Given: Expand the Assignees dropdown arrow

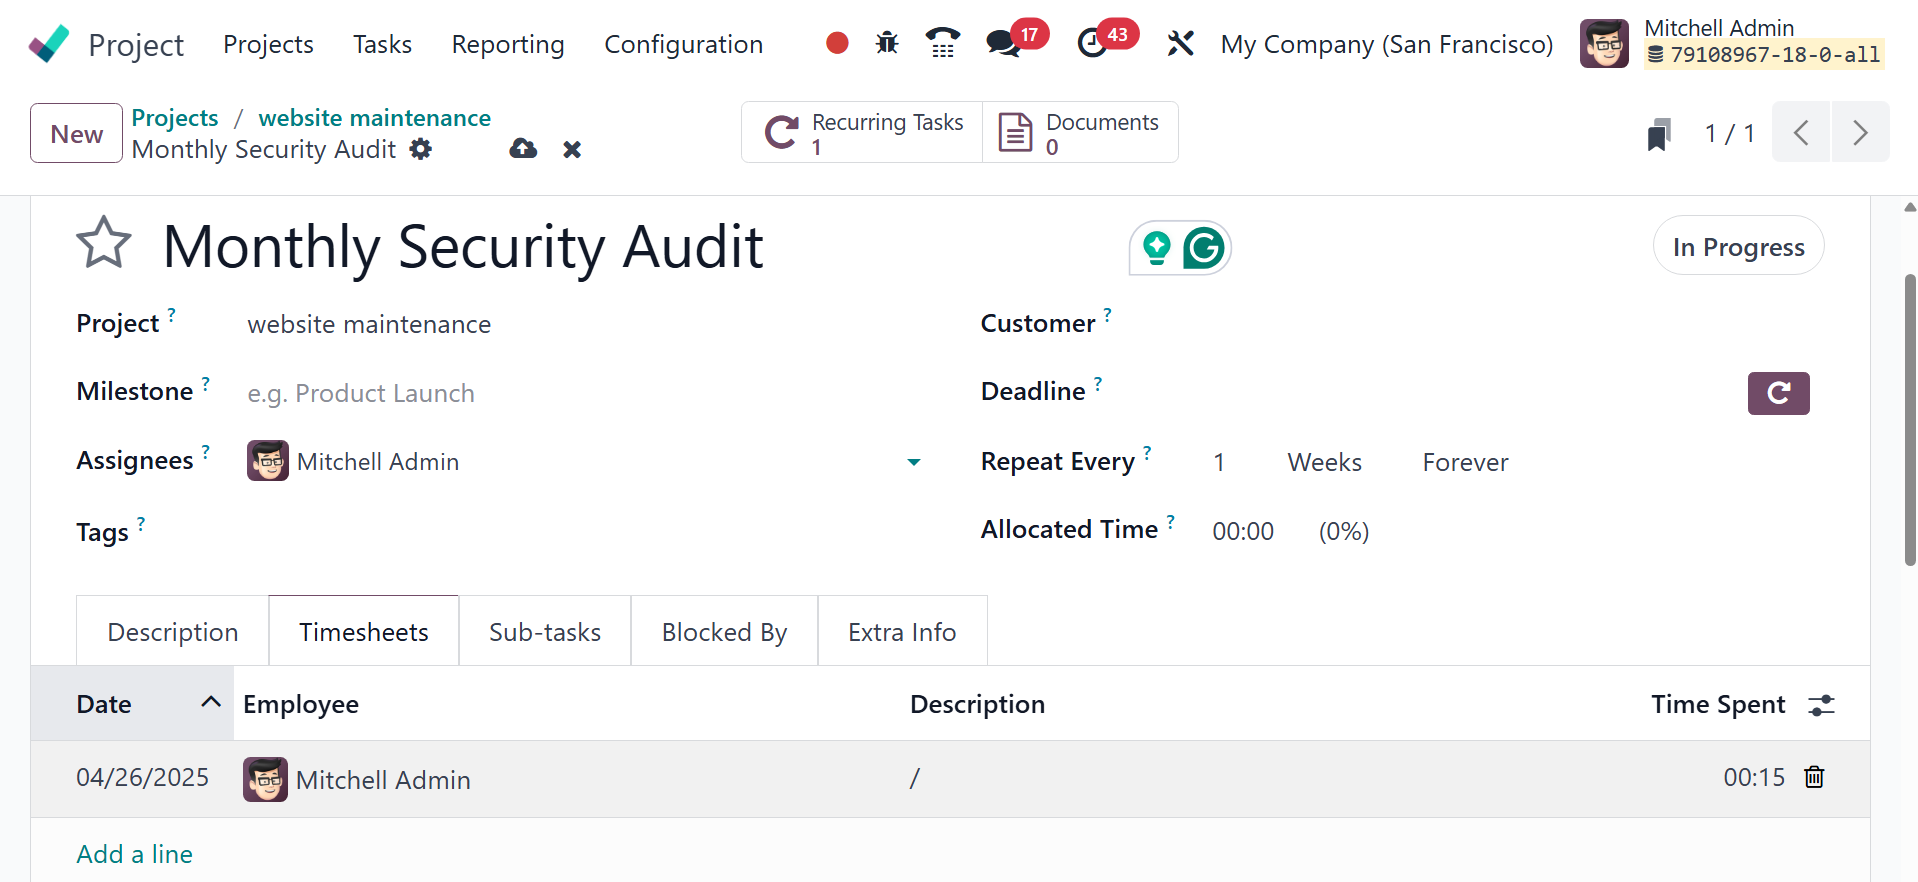Looking at the screenshot, I should click(x=913, y=462).
